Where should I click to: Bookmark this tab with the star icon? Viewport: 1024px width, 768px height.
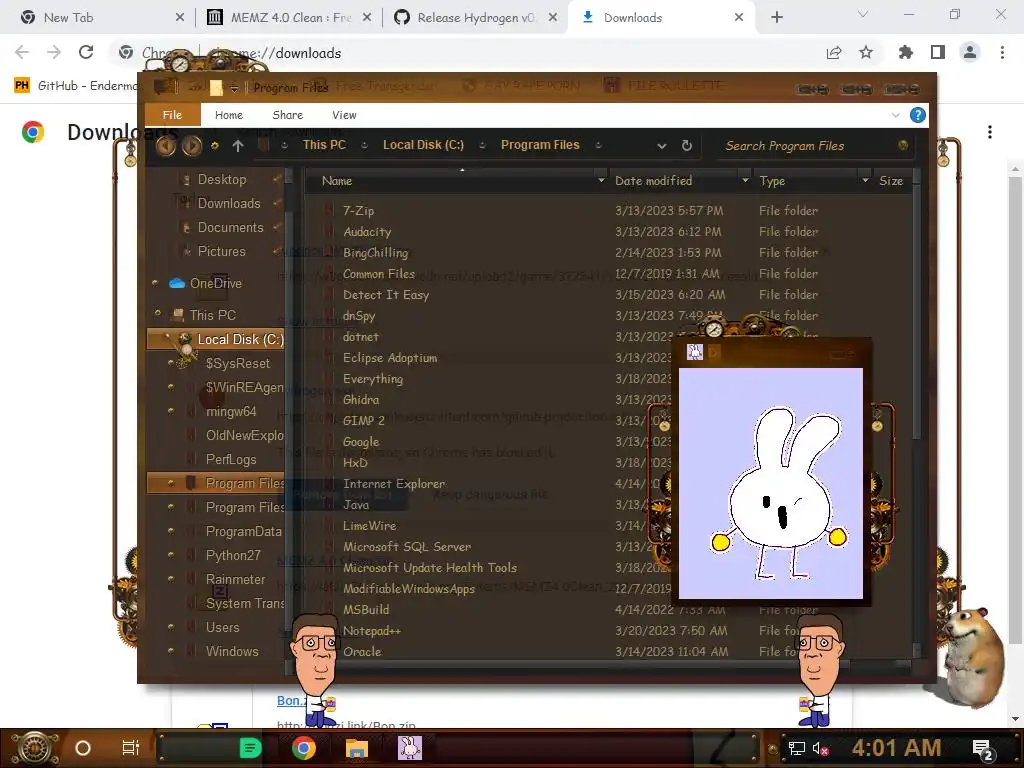click(x=866, y=52)
